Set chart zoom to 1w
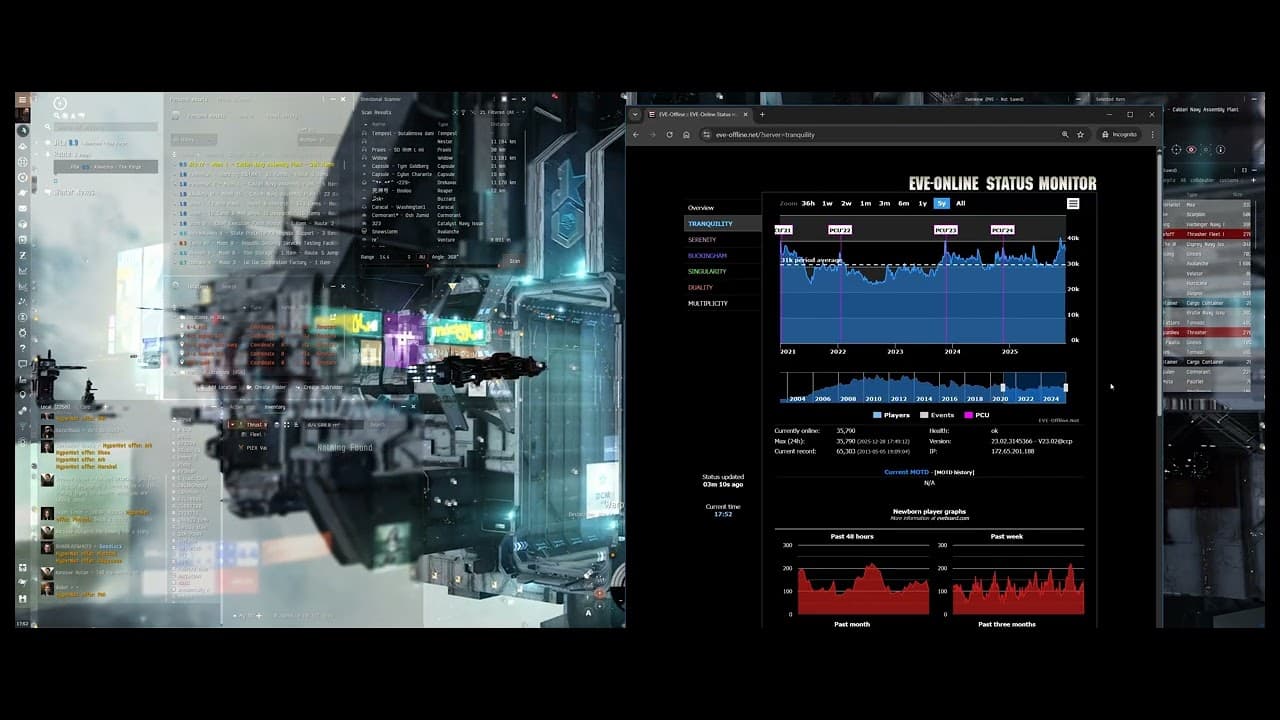 tap(827, 203)
